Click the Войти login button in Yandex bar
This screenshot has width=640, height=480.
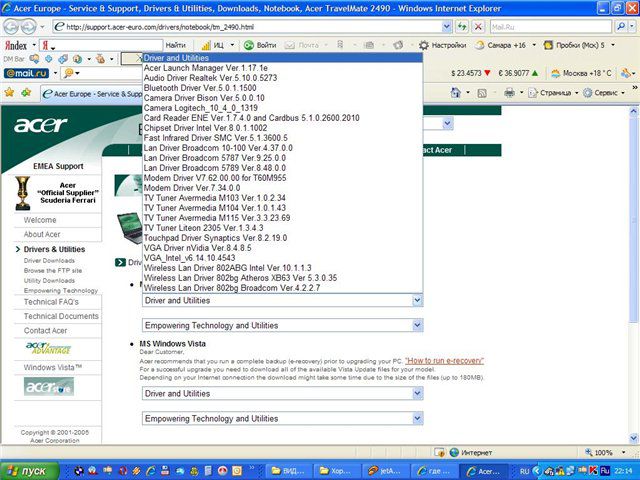click(x=260, y=45)
